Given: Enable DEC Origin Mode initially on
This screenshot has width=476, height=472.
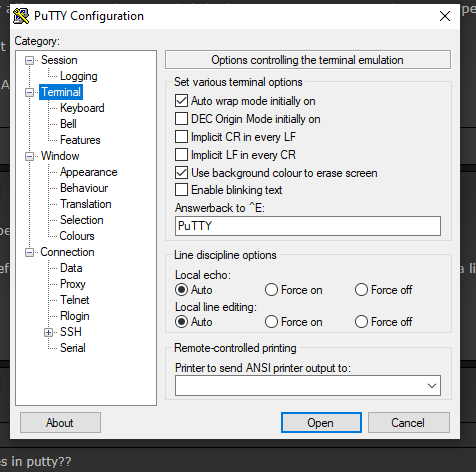Looking at the screenshot, I should (181, 119).
